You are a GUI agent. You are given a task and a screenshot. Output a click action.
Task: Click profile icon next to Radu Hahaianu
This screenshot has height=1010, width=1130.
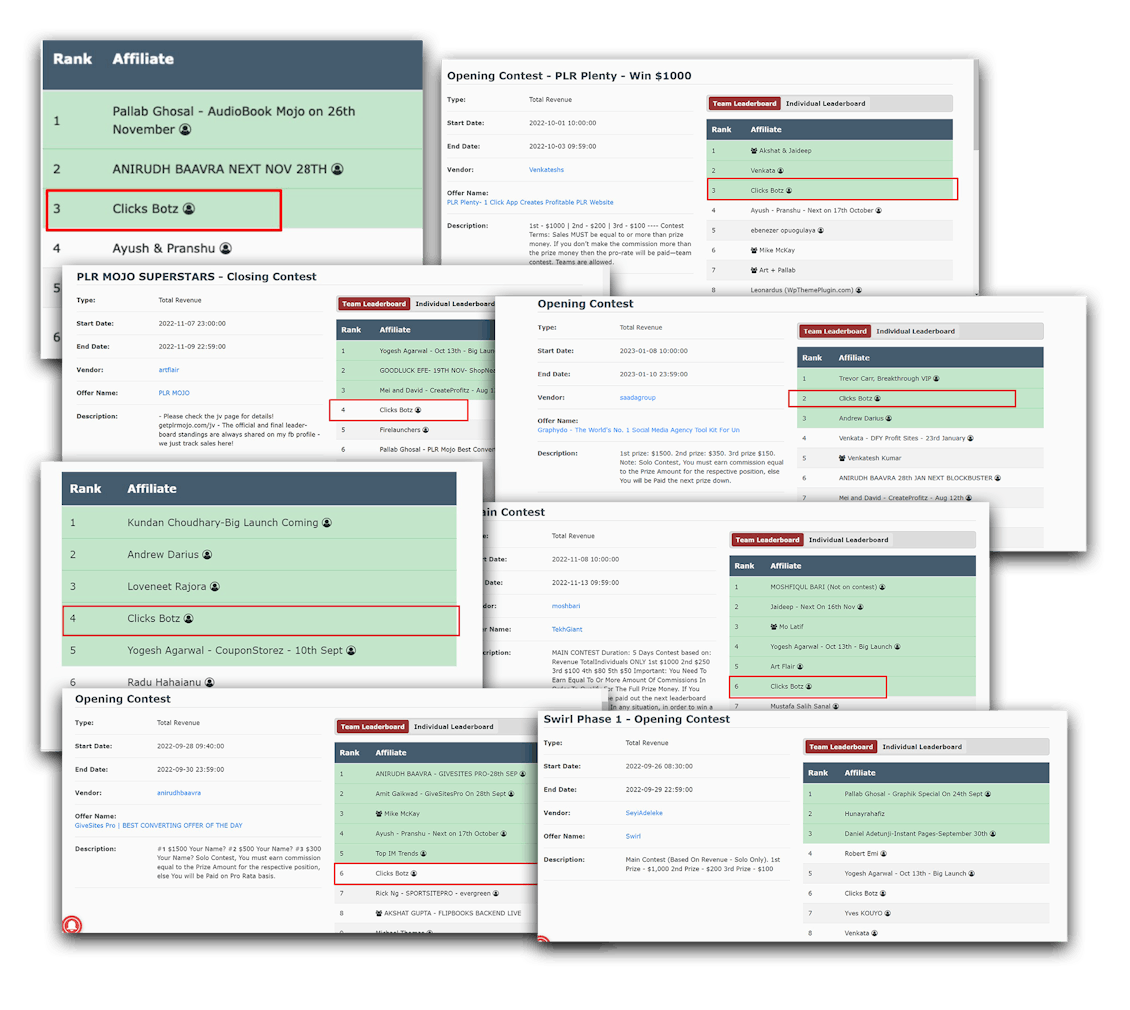209,682
